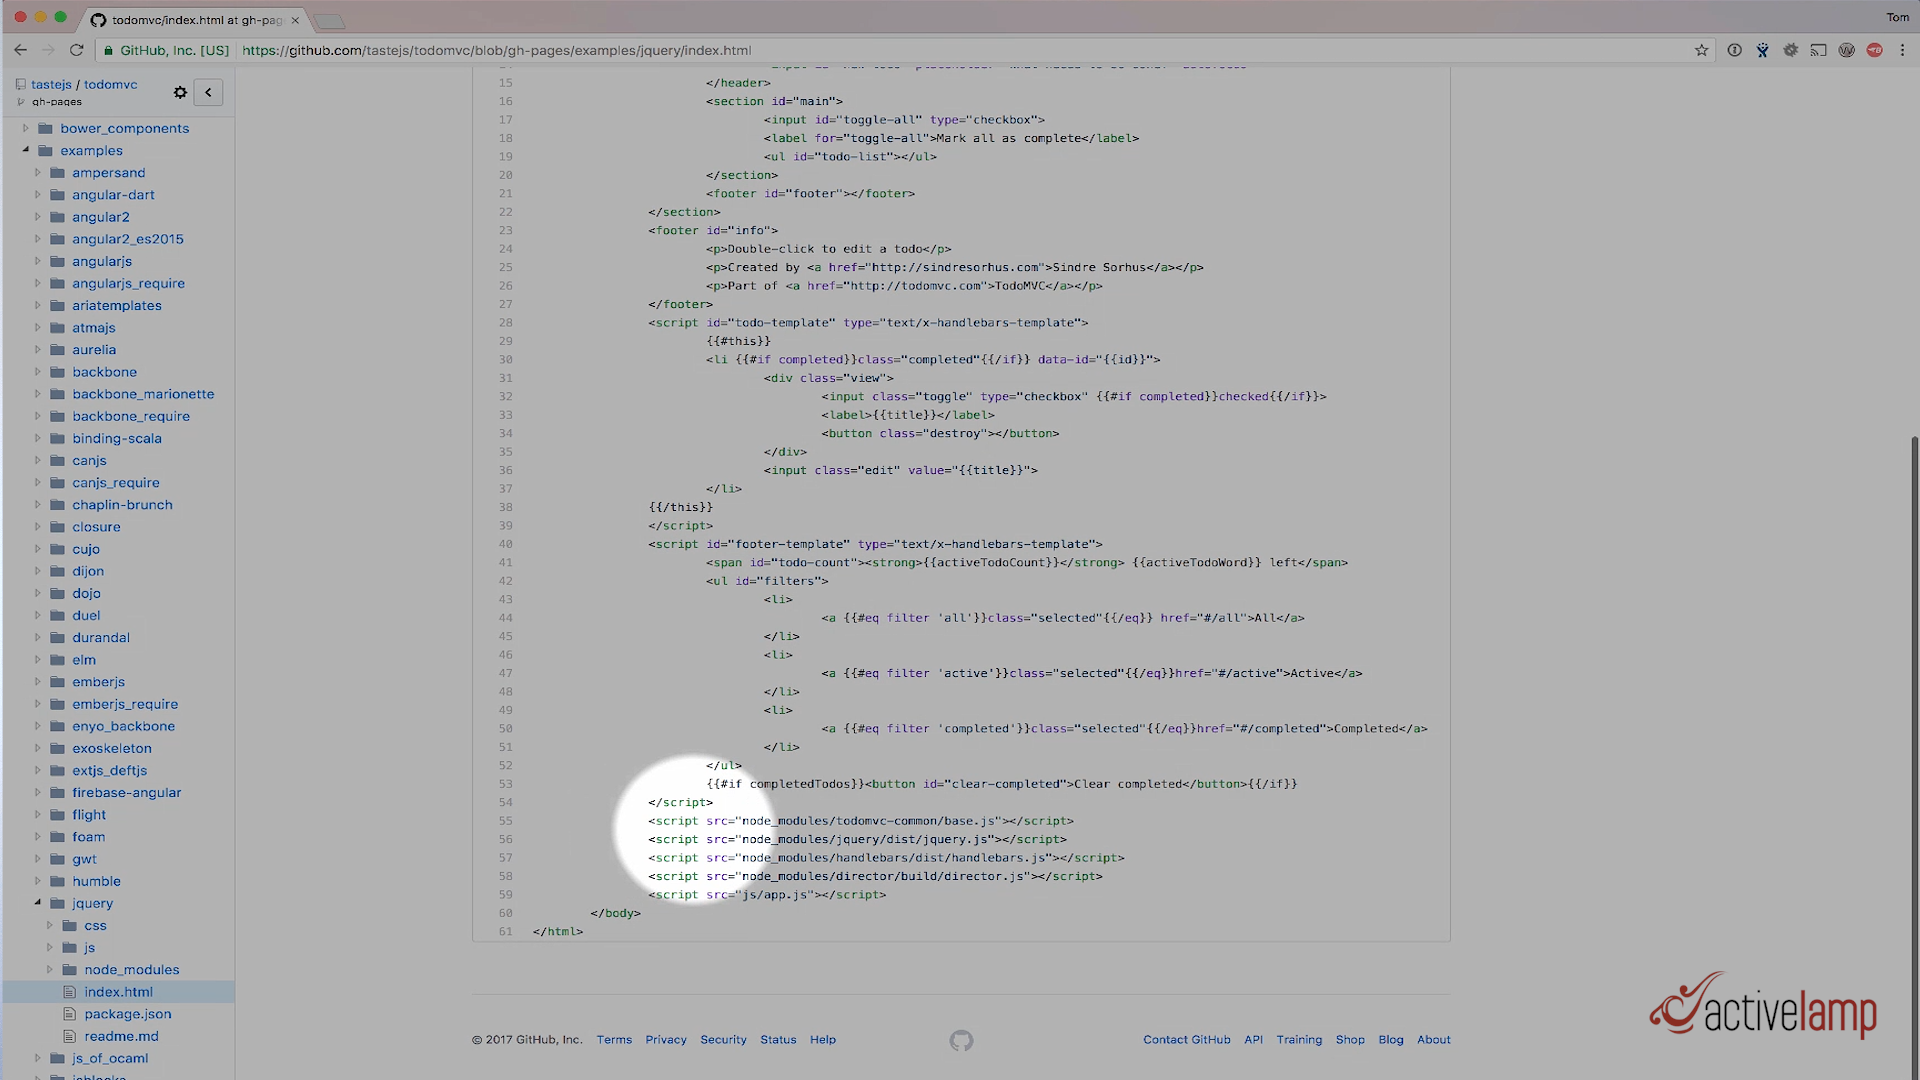Click the red Buffer-style extension icon
The width and height of the screenshot is (1920, 1080).
[x=1874, y=50]
